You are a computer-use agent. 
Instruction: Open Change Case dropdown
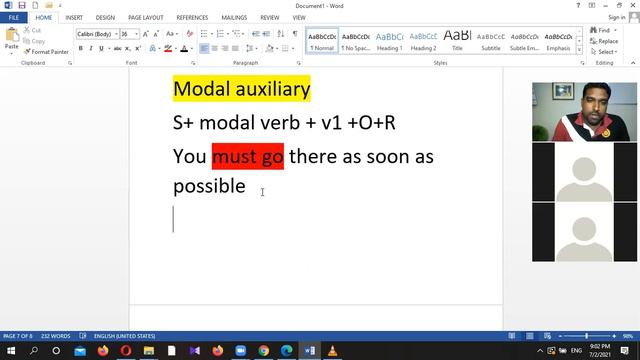[172, 34]
